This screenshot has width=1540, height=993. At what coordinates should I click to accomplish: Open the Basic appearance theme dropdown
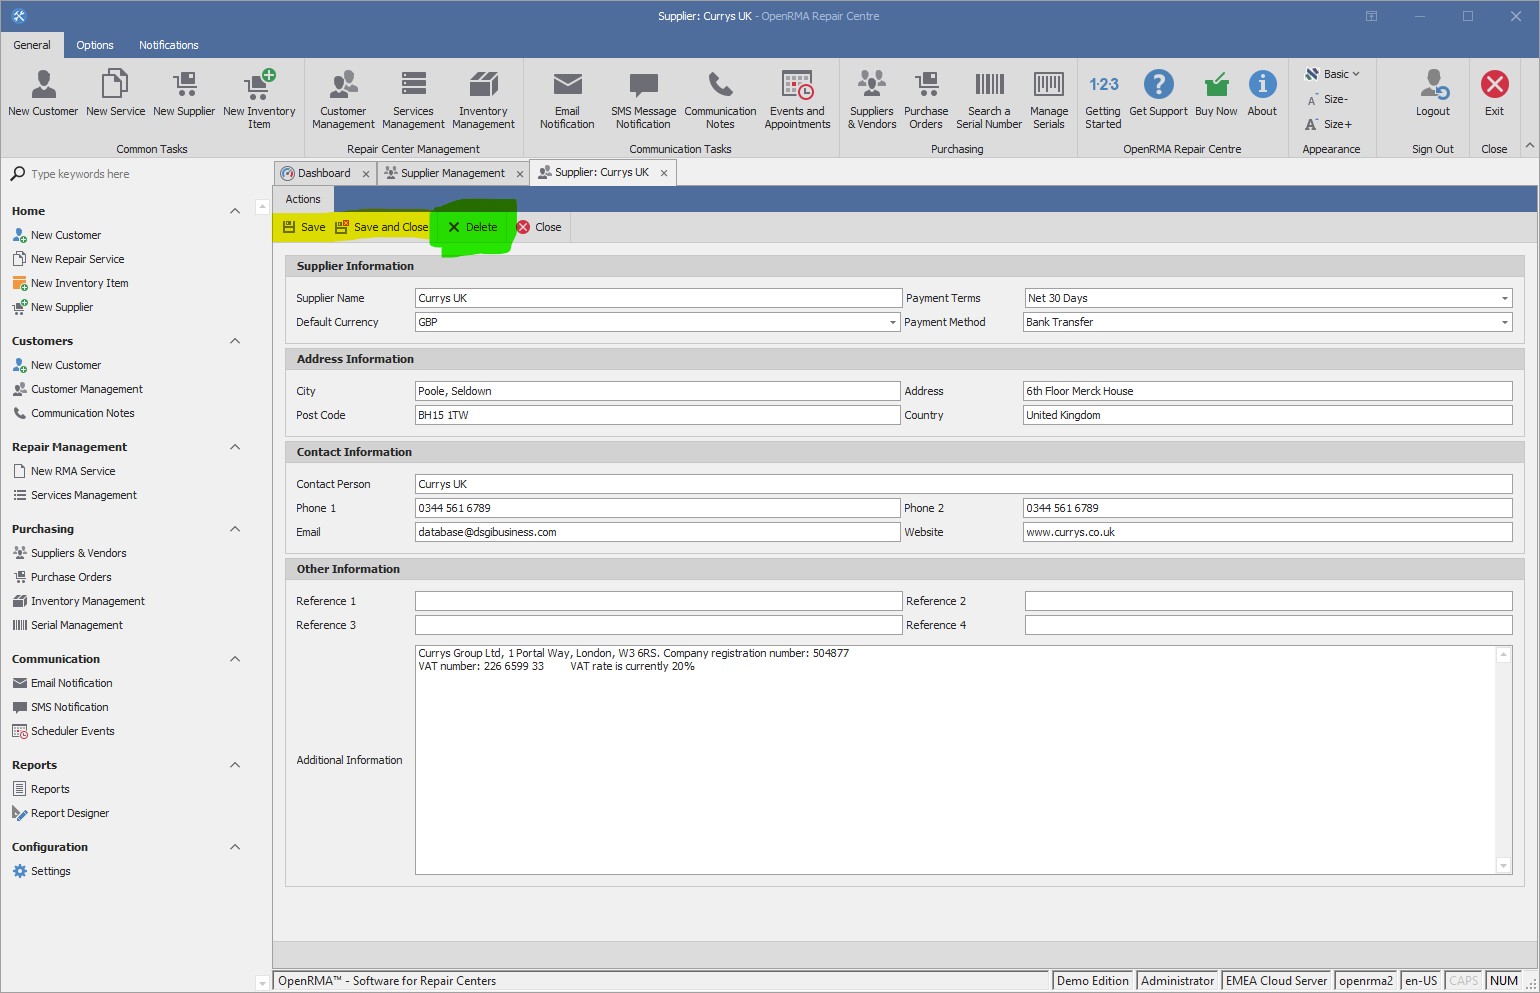1332,74
